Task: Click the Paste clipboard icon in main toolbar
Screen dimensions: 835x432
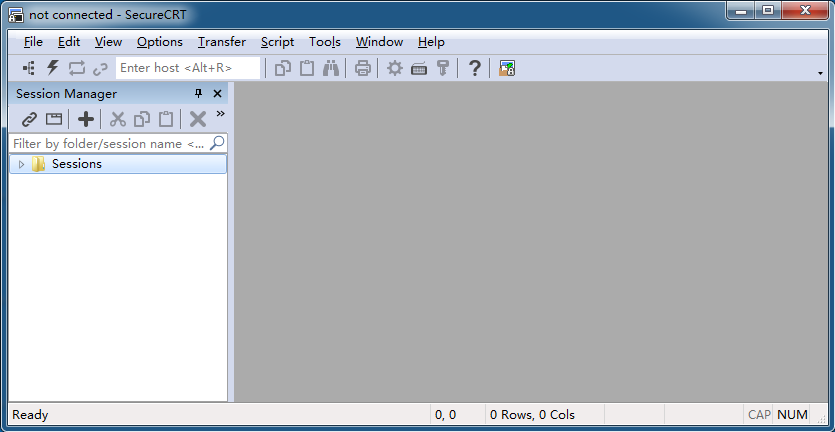Action: pos(307,68)
